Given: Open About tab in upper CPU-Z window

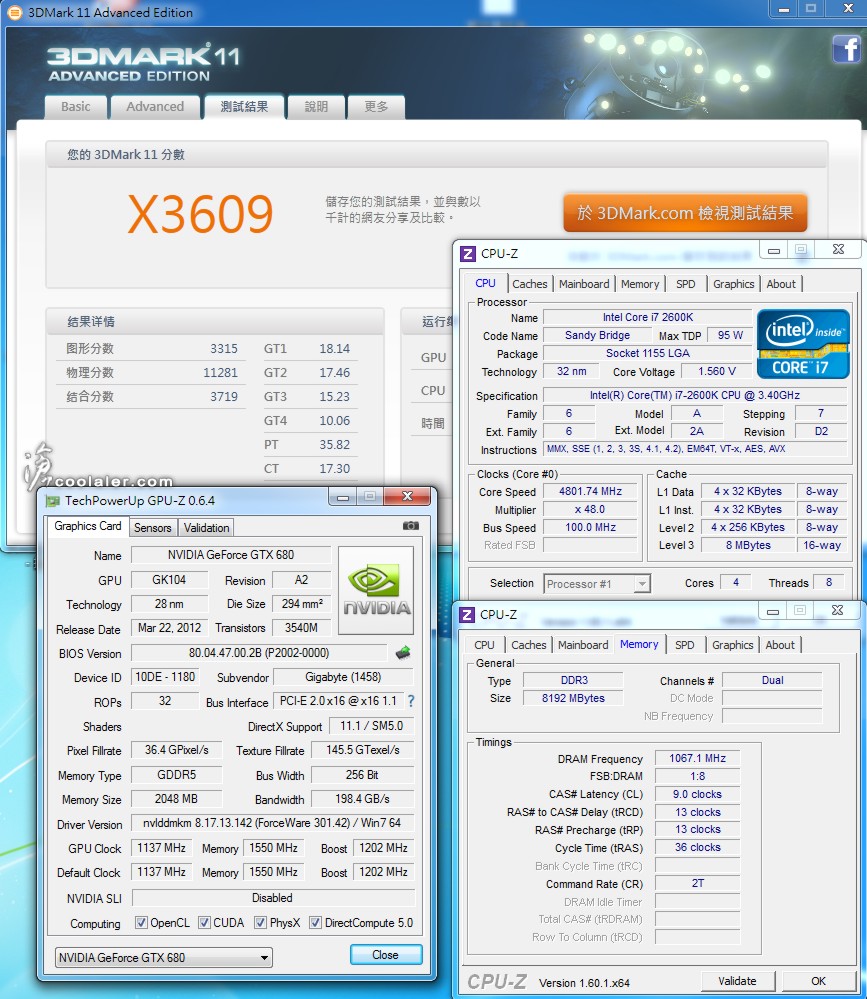Looking at the screenshot, I should 781,284.
